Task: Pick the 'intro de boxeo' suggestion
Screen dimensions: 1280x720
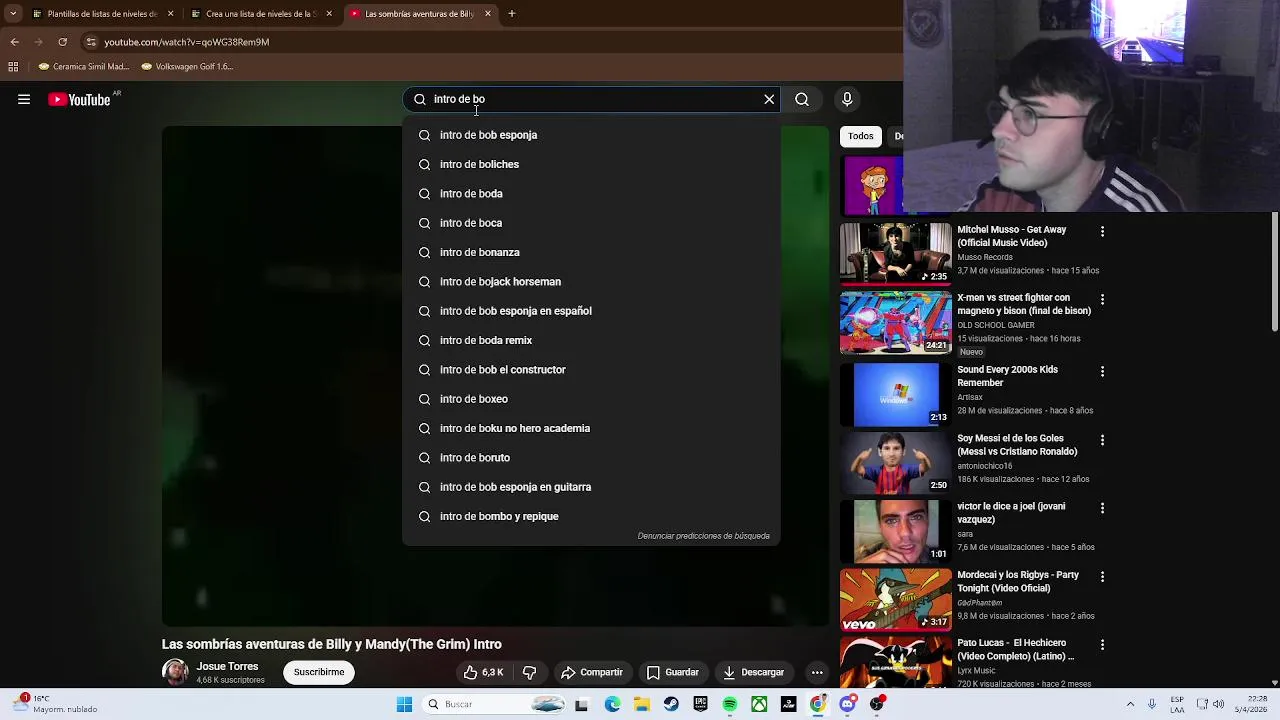Action: pos(591,399)
